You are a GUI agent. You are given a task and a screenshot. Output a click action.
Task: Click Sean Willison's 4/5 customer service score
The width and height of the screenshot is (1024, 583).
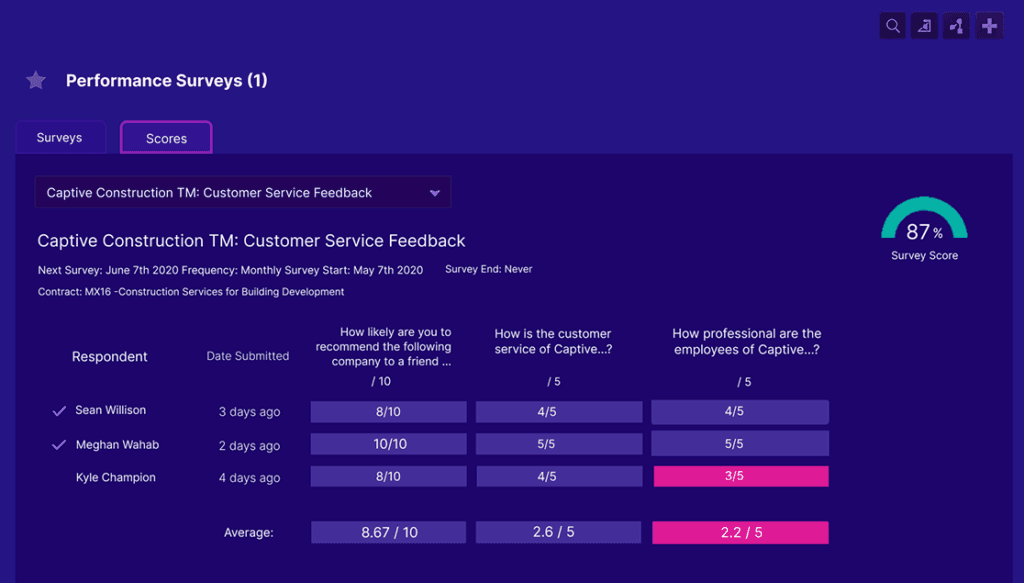point(558,411)
